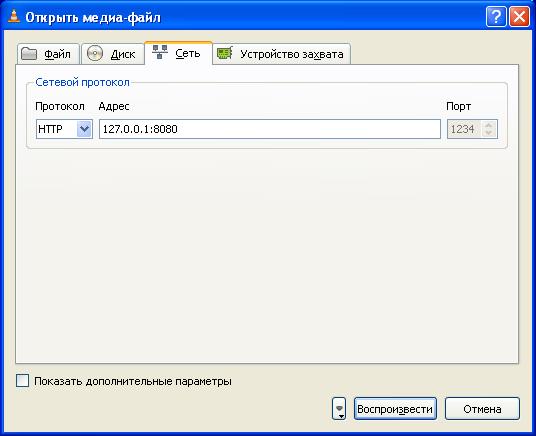
Task: Click the Отмена button
Action: point(482,409)
